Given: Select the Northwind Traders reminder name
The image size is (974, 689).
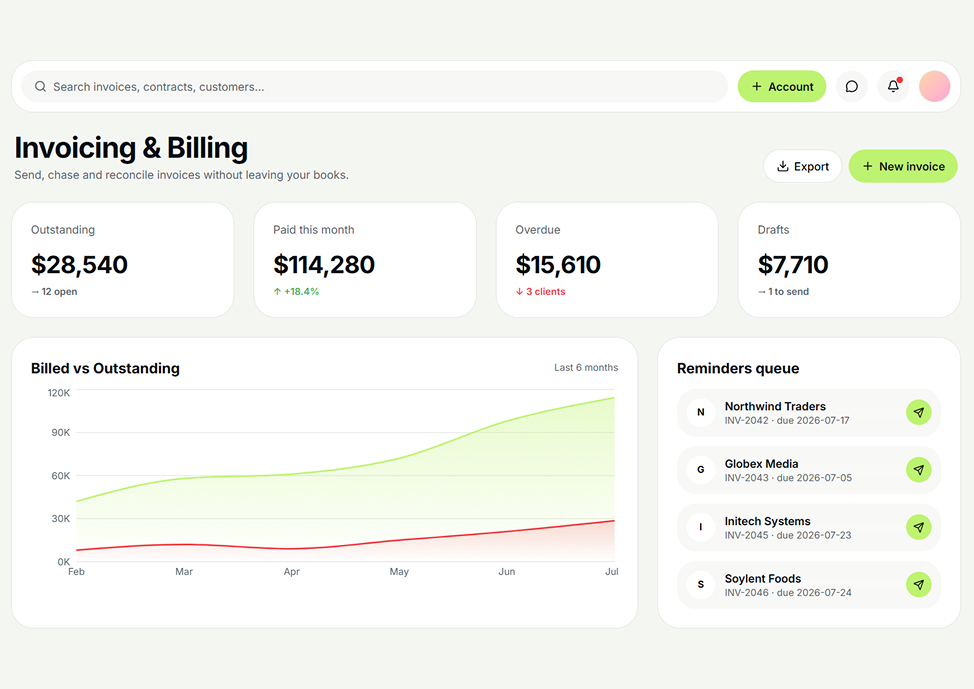Looking at the screenshot, I should coord(775,406).
